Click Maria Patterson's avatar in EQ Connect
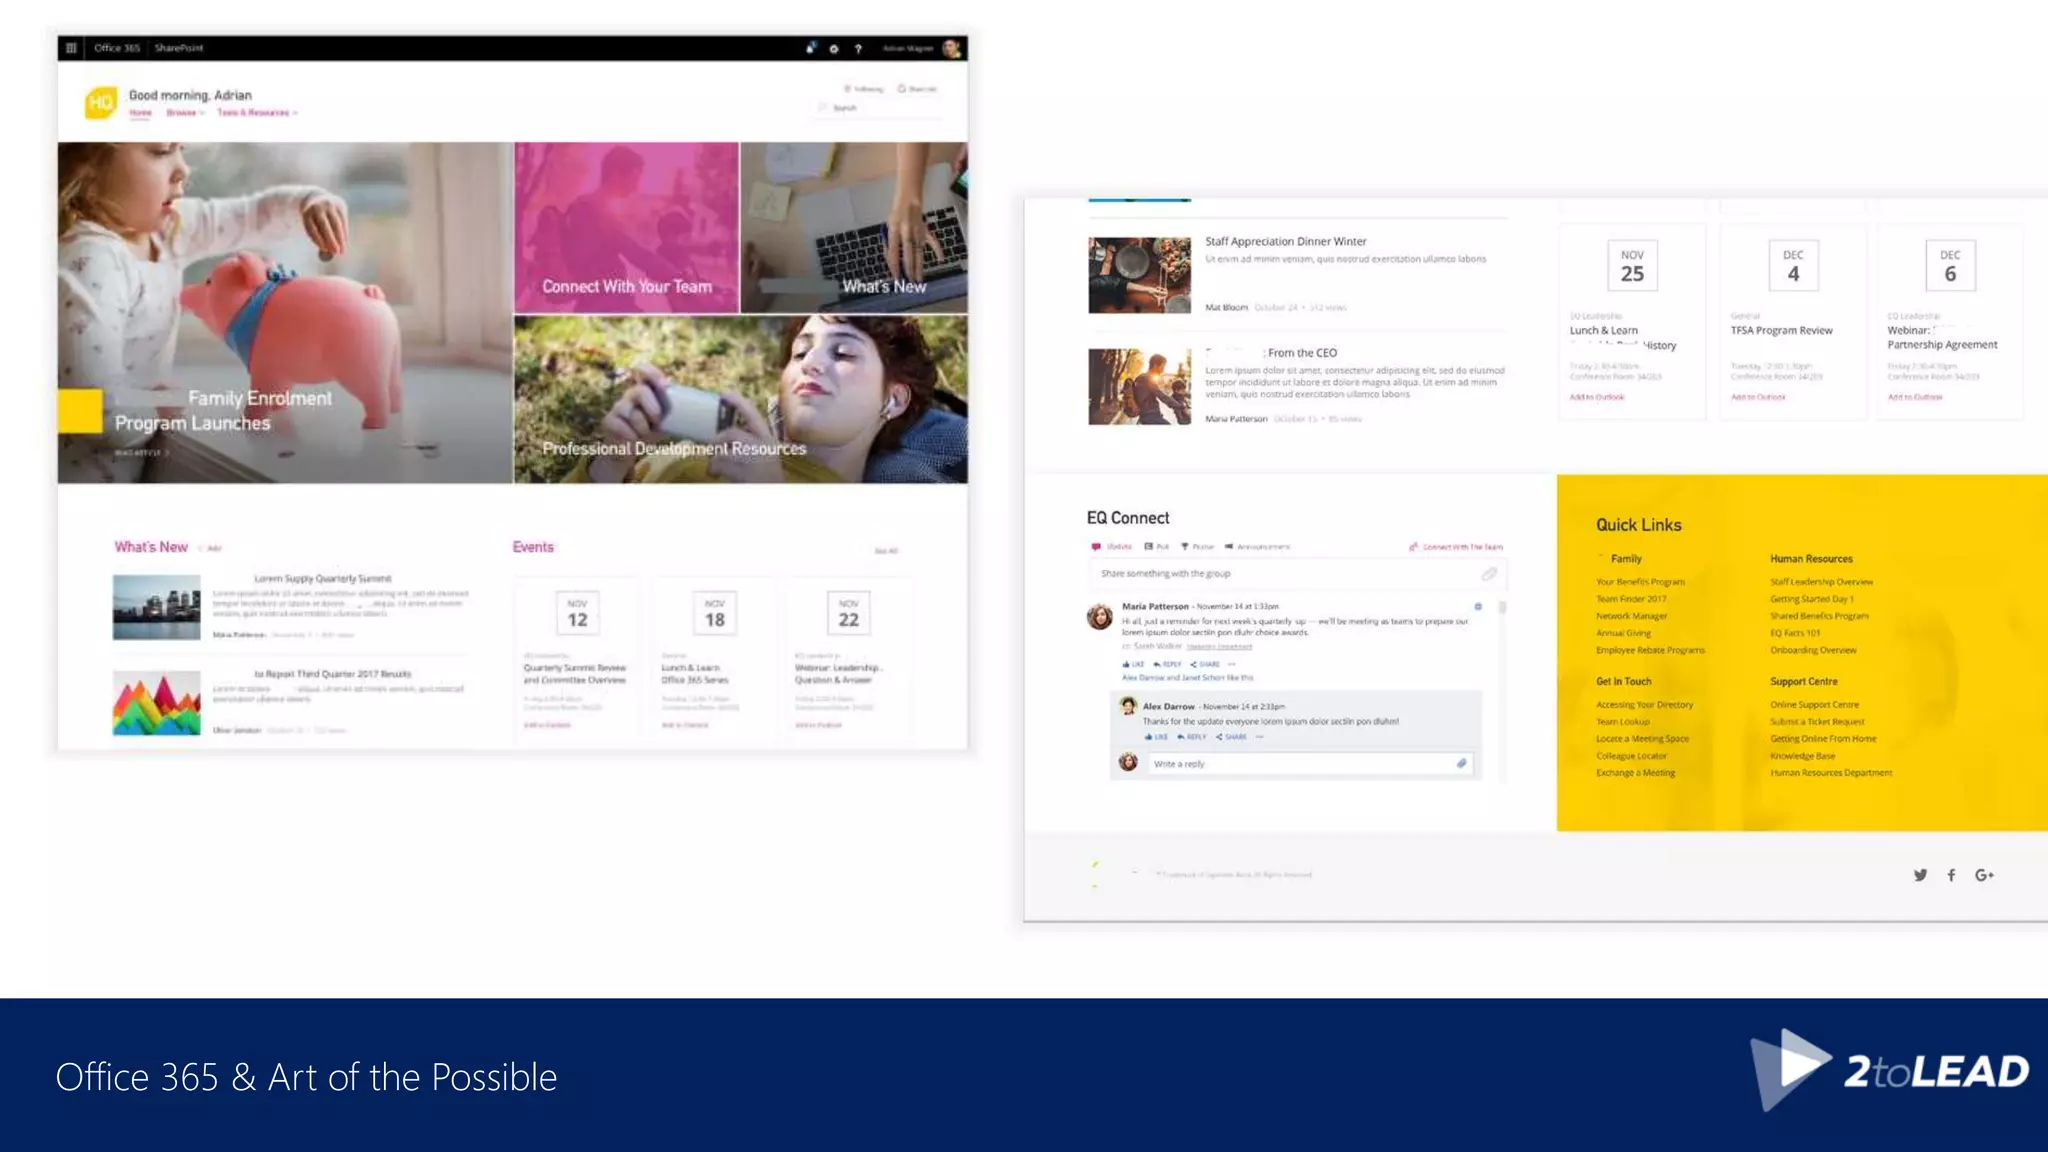This screenshot has width=2048, height=1152. click(x=1100, y=617)
